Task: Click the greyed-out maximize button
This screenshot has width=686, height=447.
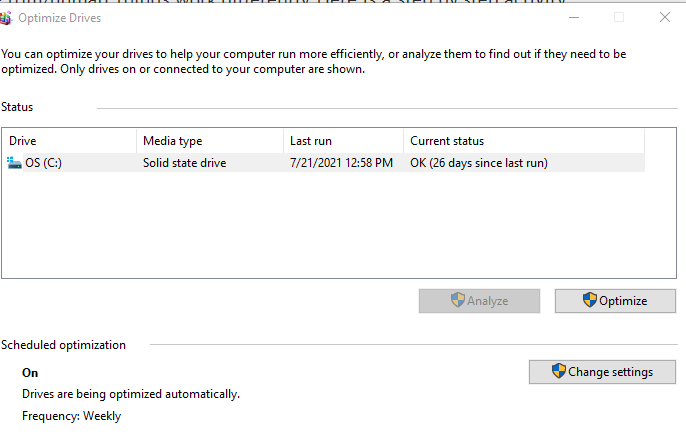Action: pyautogui.click(x=619, y=17)
